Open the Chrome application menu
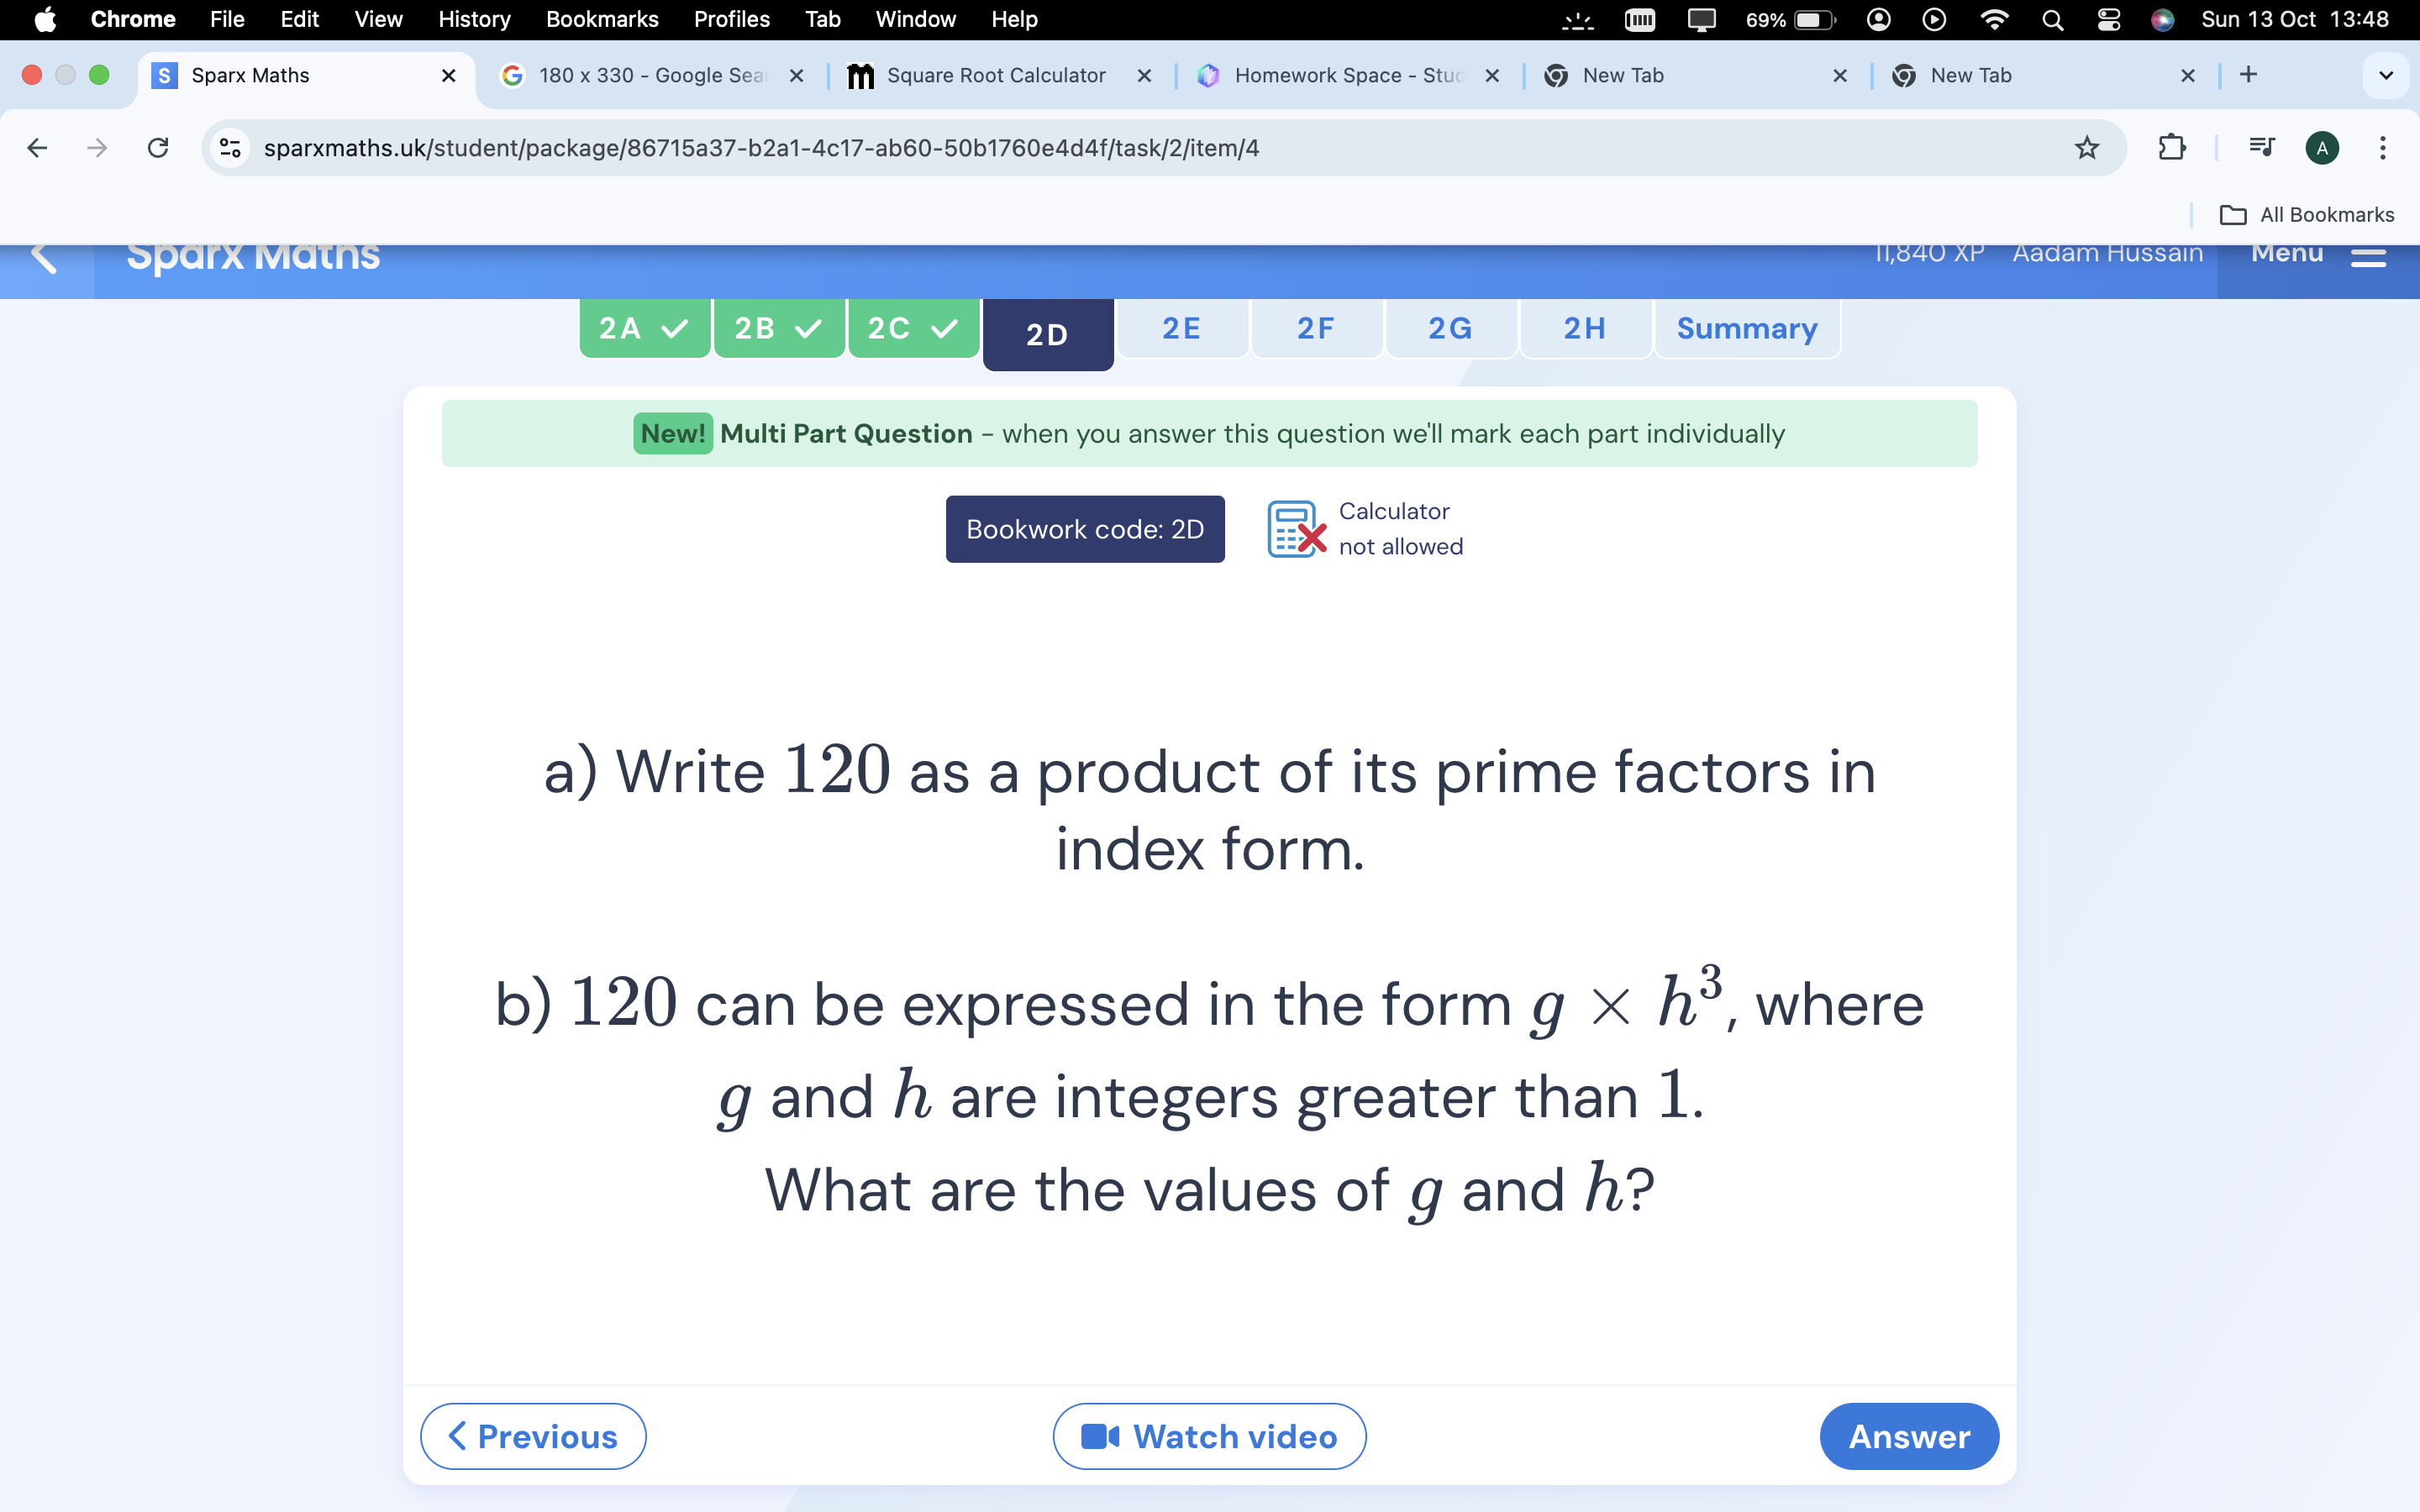 tap(133, 19)
